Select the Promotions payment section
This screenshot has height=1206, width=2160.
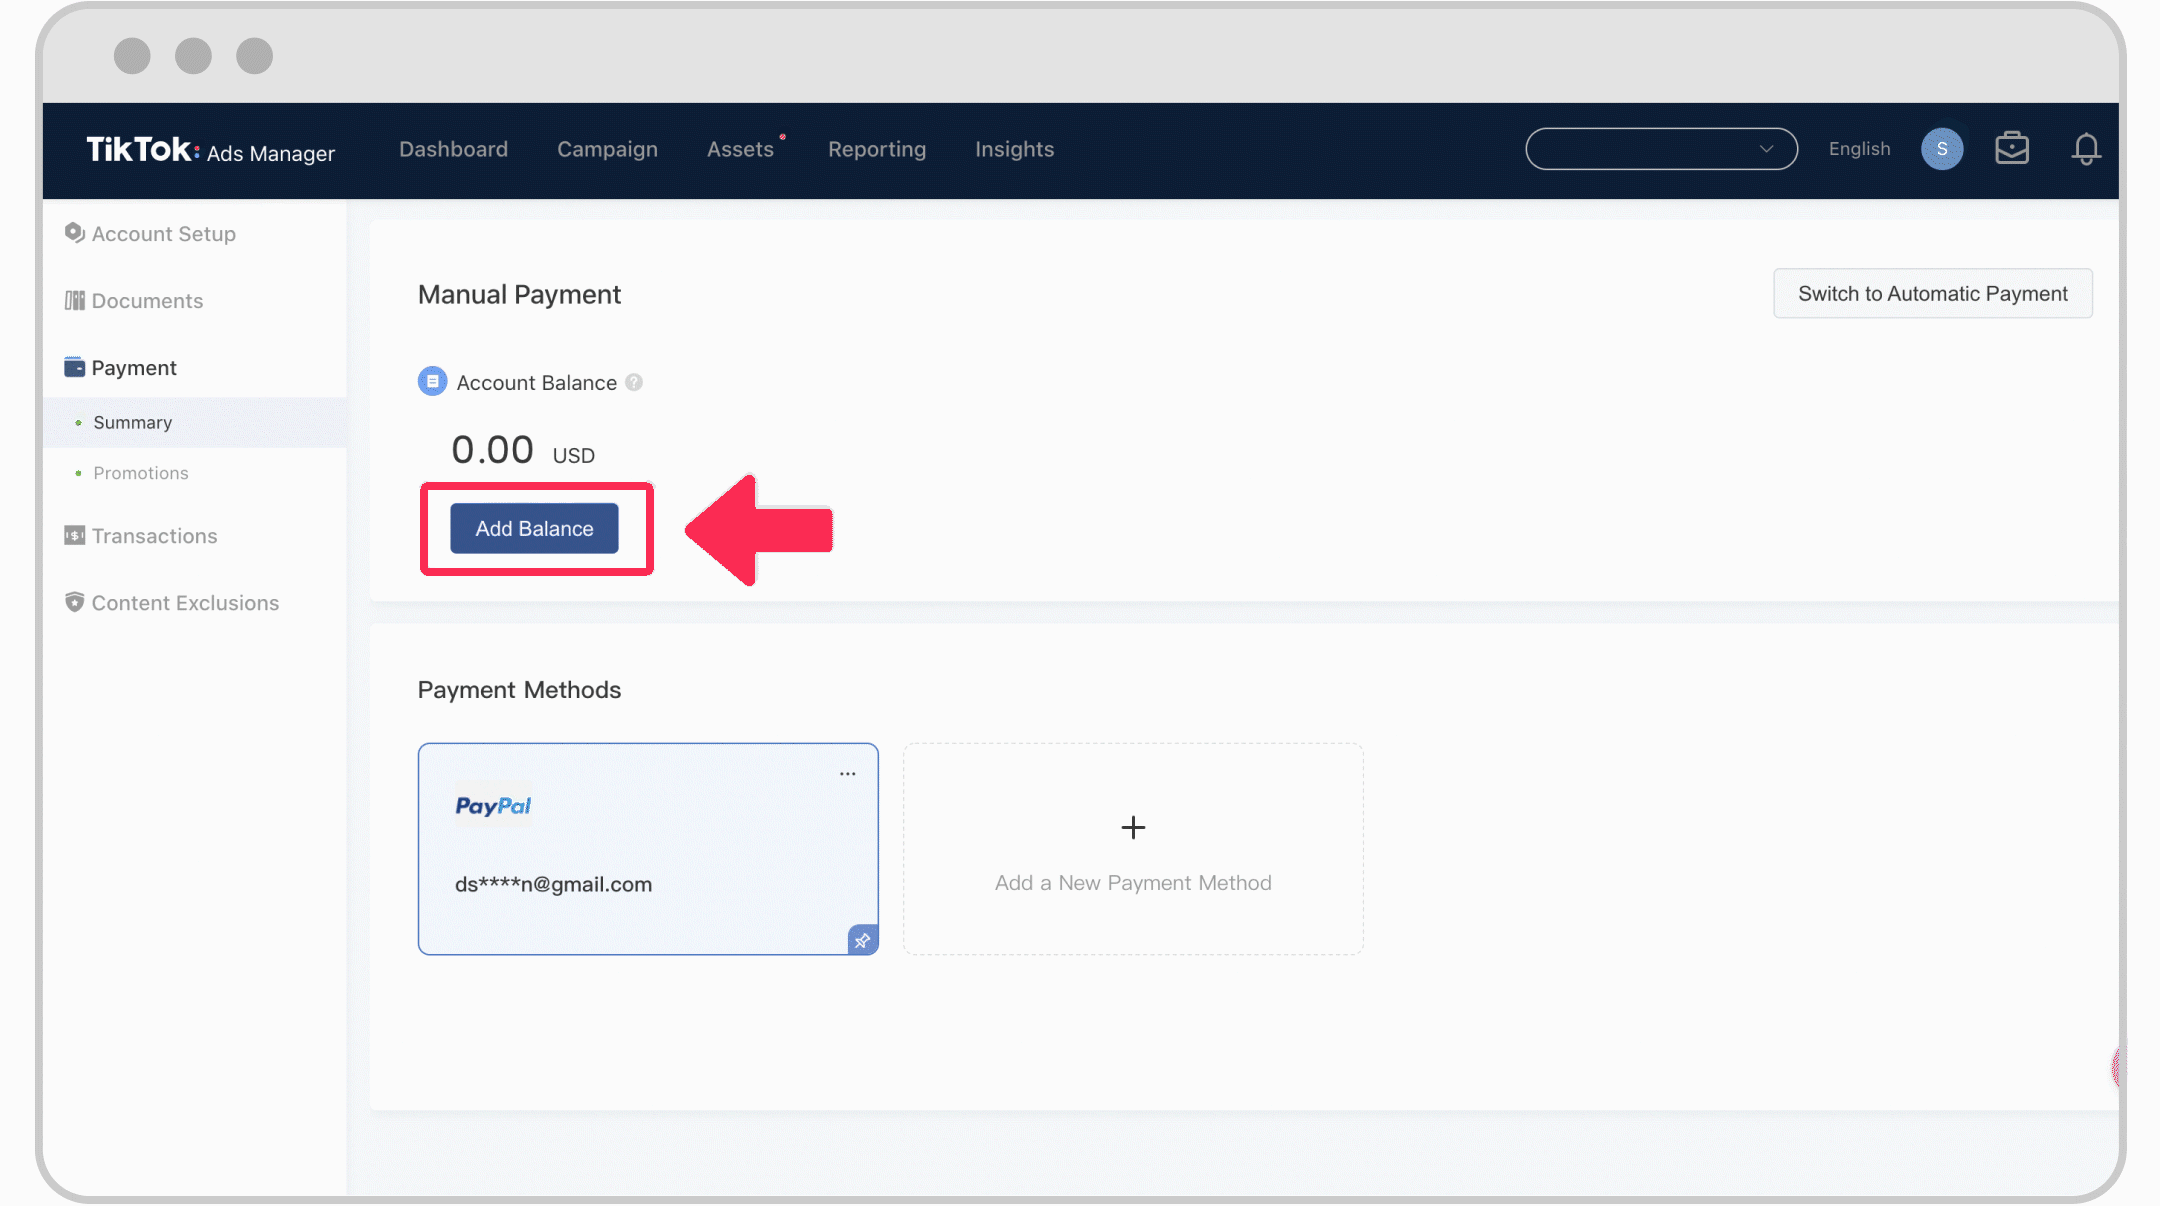coord(141,472)
